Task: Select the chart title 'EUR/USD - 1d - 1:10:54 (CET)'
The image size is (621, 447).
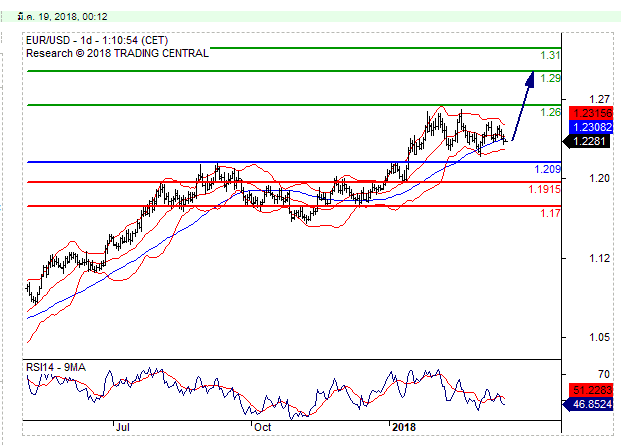Action: (97, 40)
